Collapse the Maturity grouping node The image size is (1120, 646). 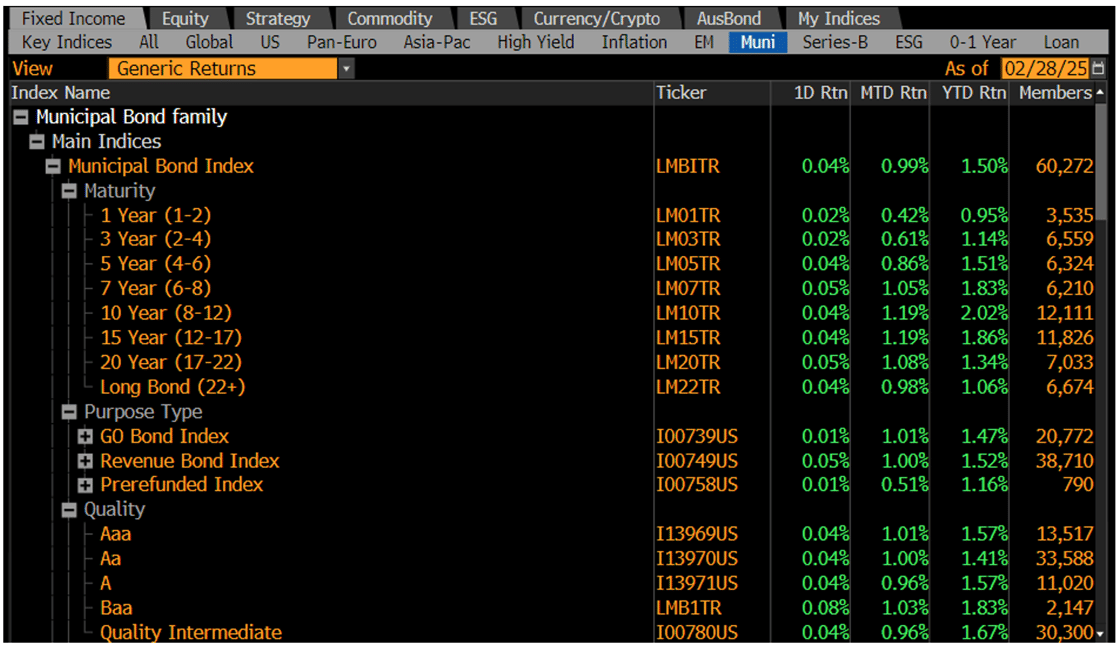pos(69,190)
